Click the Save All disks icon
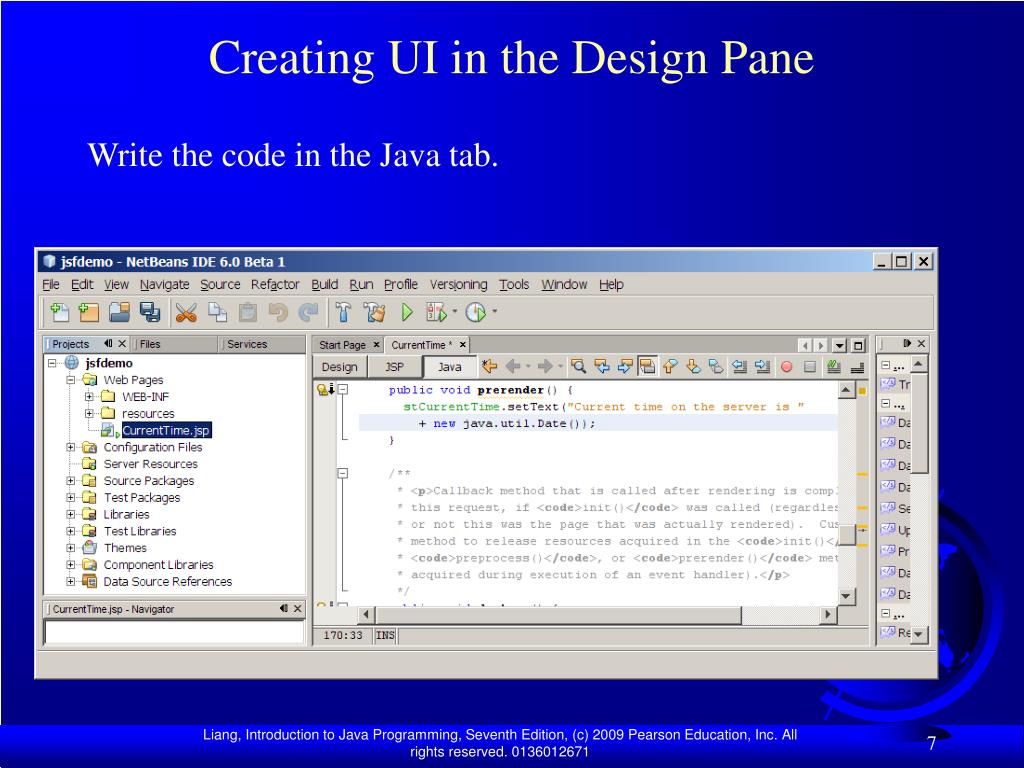Image resolution: width=1024 pixels, height=768 pixels. pos(150,312)
